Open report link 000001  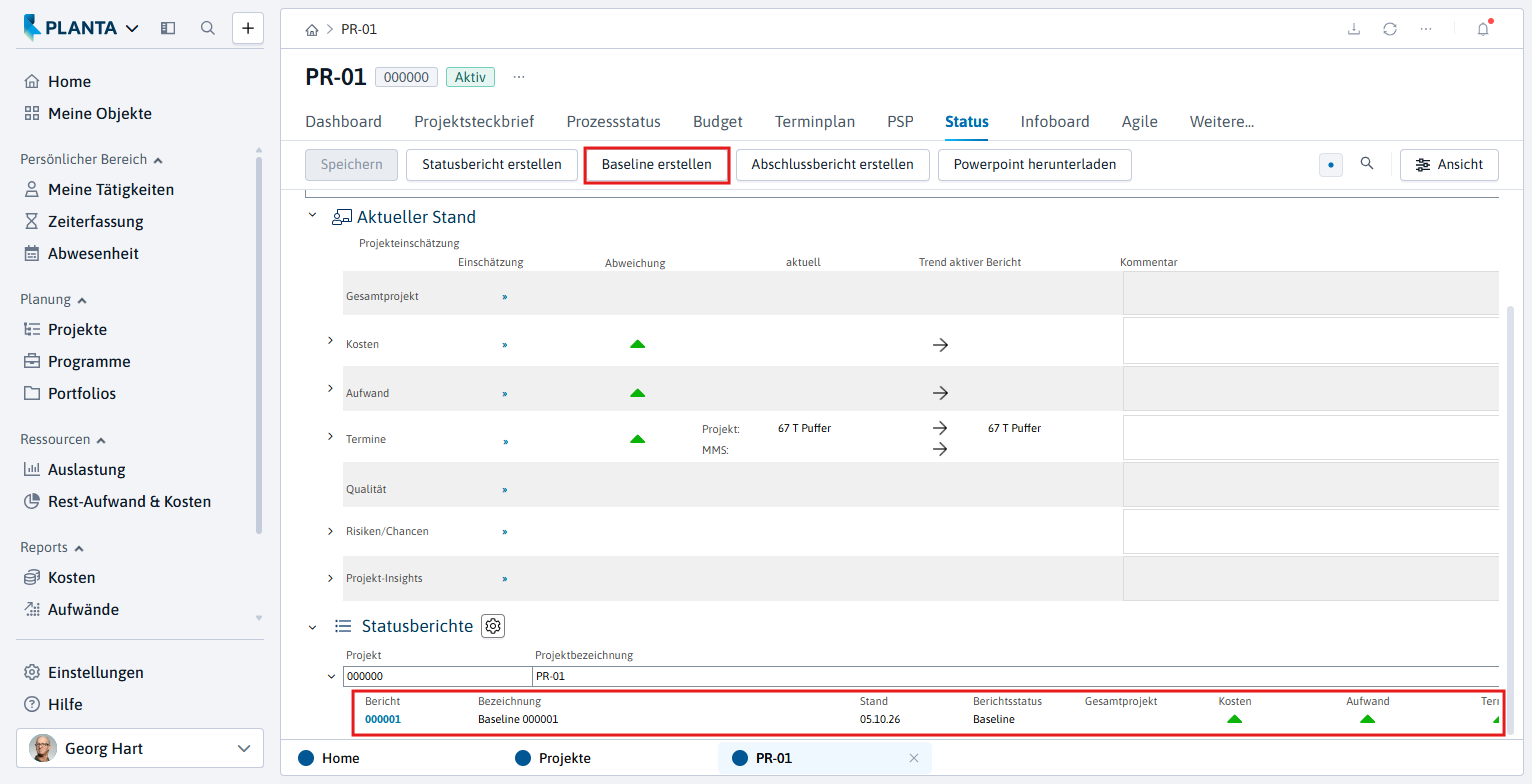point(383,719)
